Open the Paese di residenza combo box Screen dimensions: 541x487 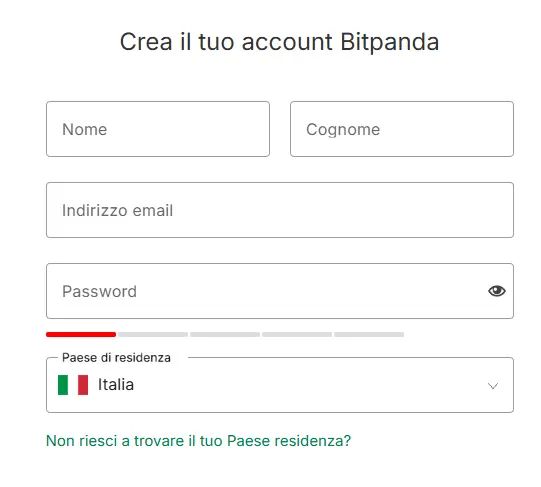tap(280, 385)
